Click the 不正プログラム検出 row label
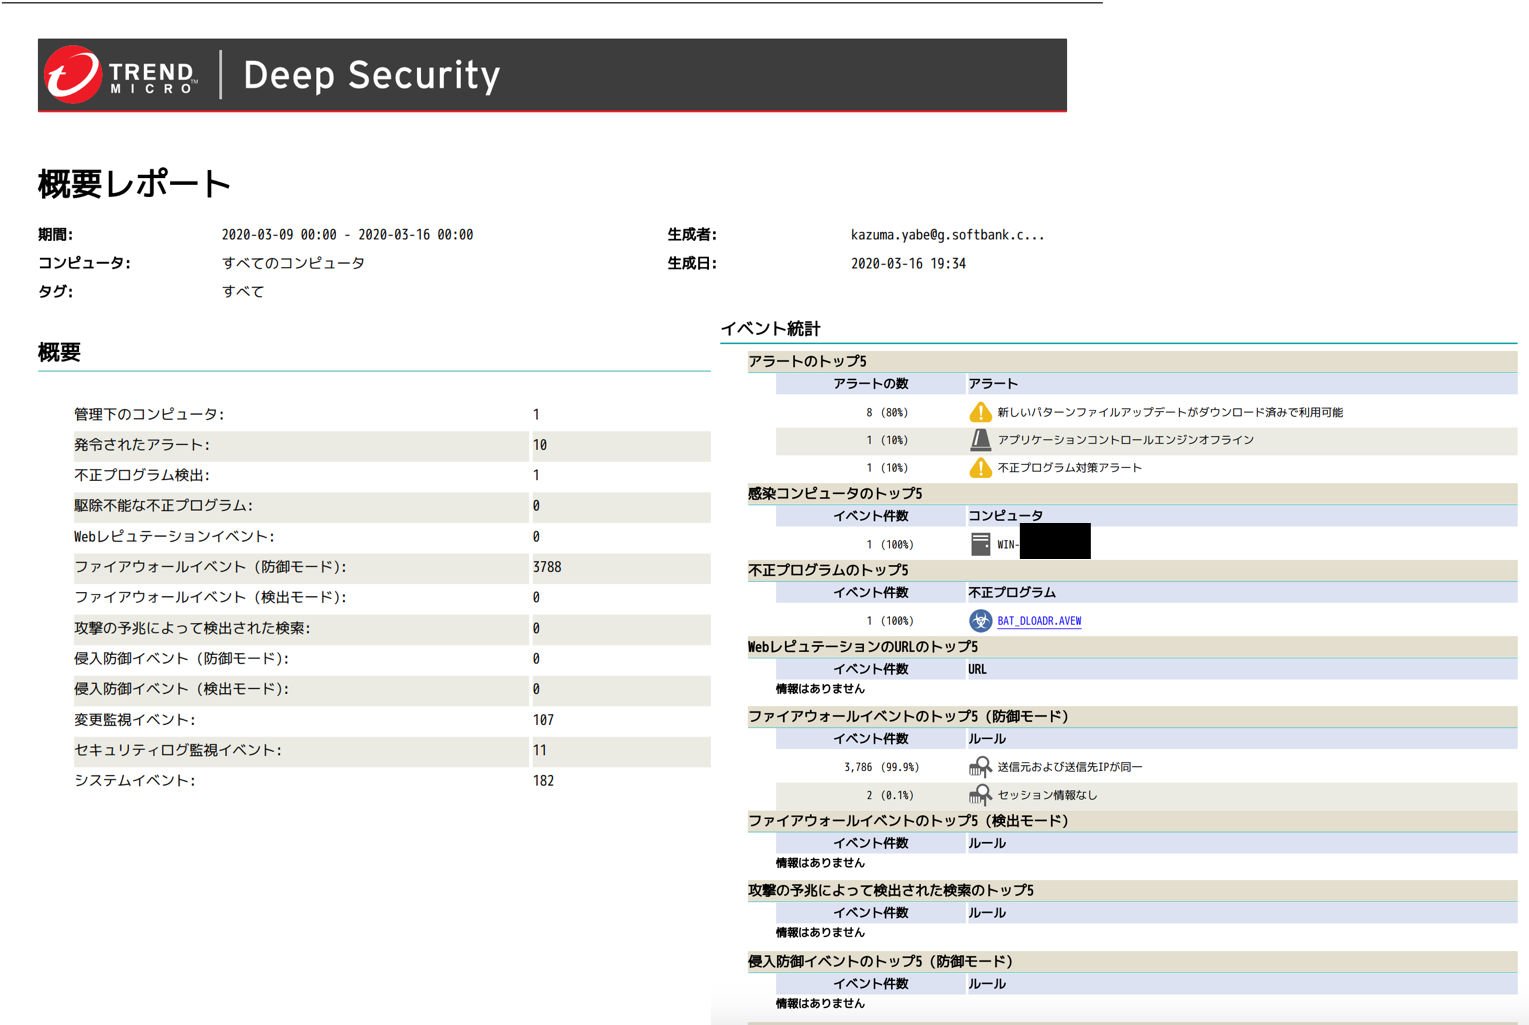This screenshot has width=1529, height=1025. [142, 475]
